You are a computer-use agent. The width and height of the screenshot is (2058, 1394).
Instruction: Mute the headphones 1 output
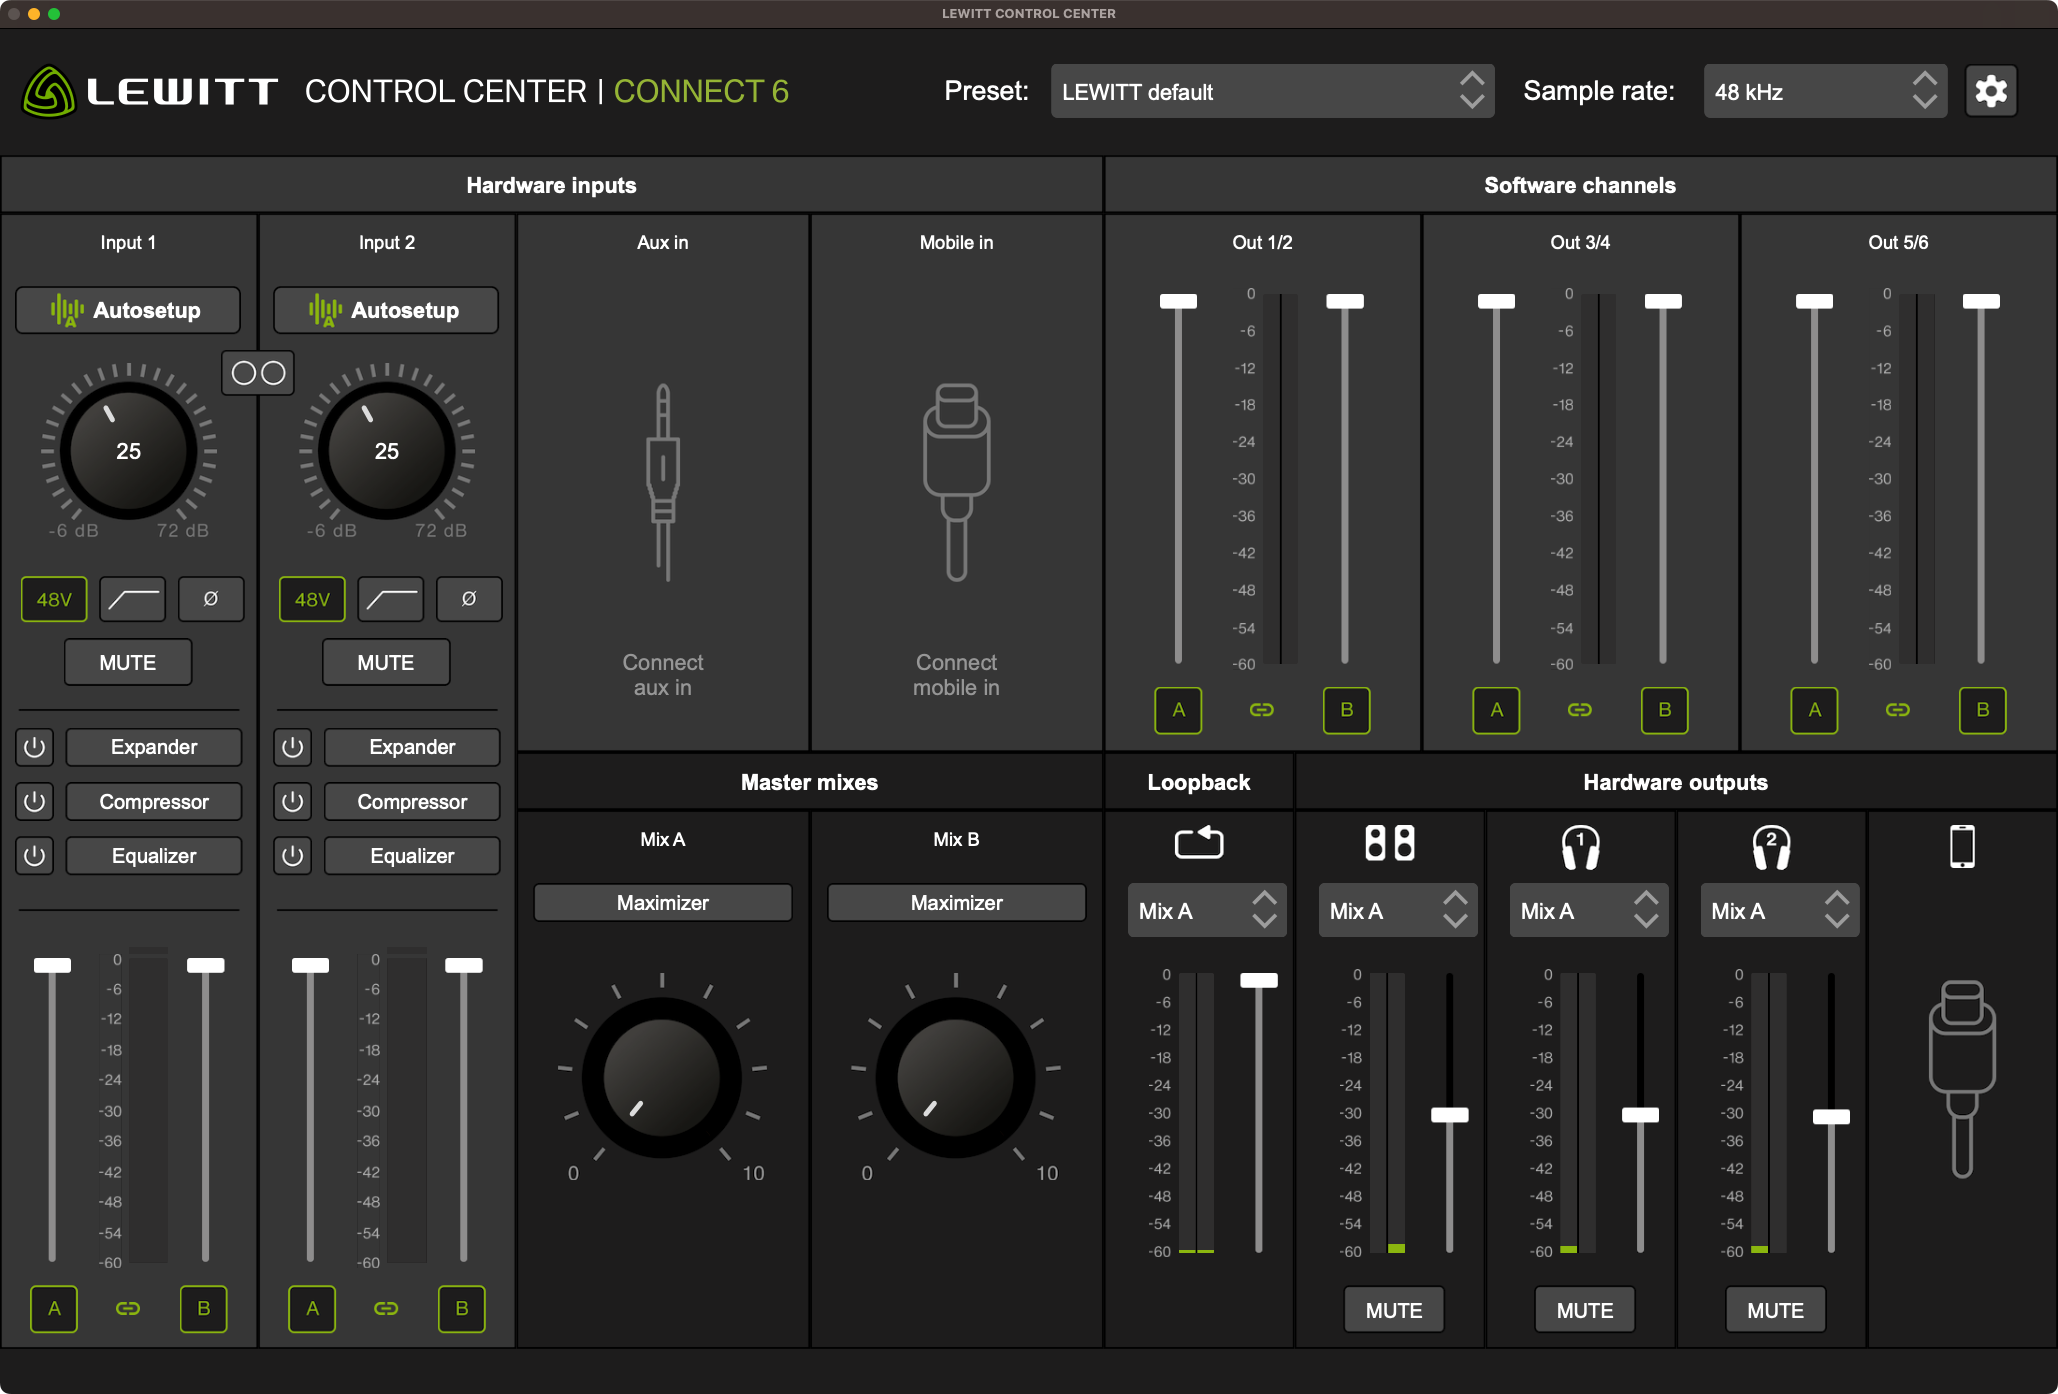tap(1585, 1310)
